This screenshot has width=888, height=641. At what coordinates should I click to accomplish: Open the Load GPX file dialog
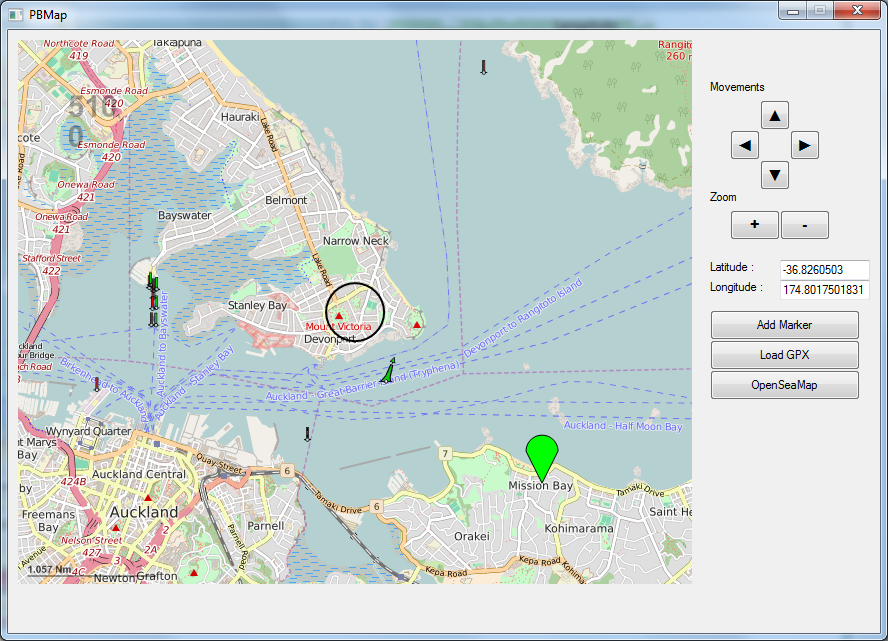coord(785,355)
